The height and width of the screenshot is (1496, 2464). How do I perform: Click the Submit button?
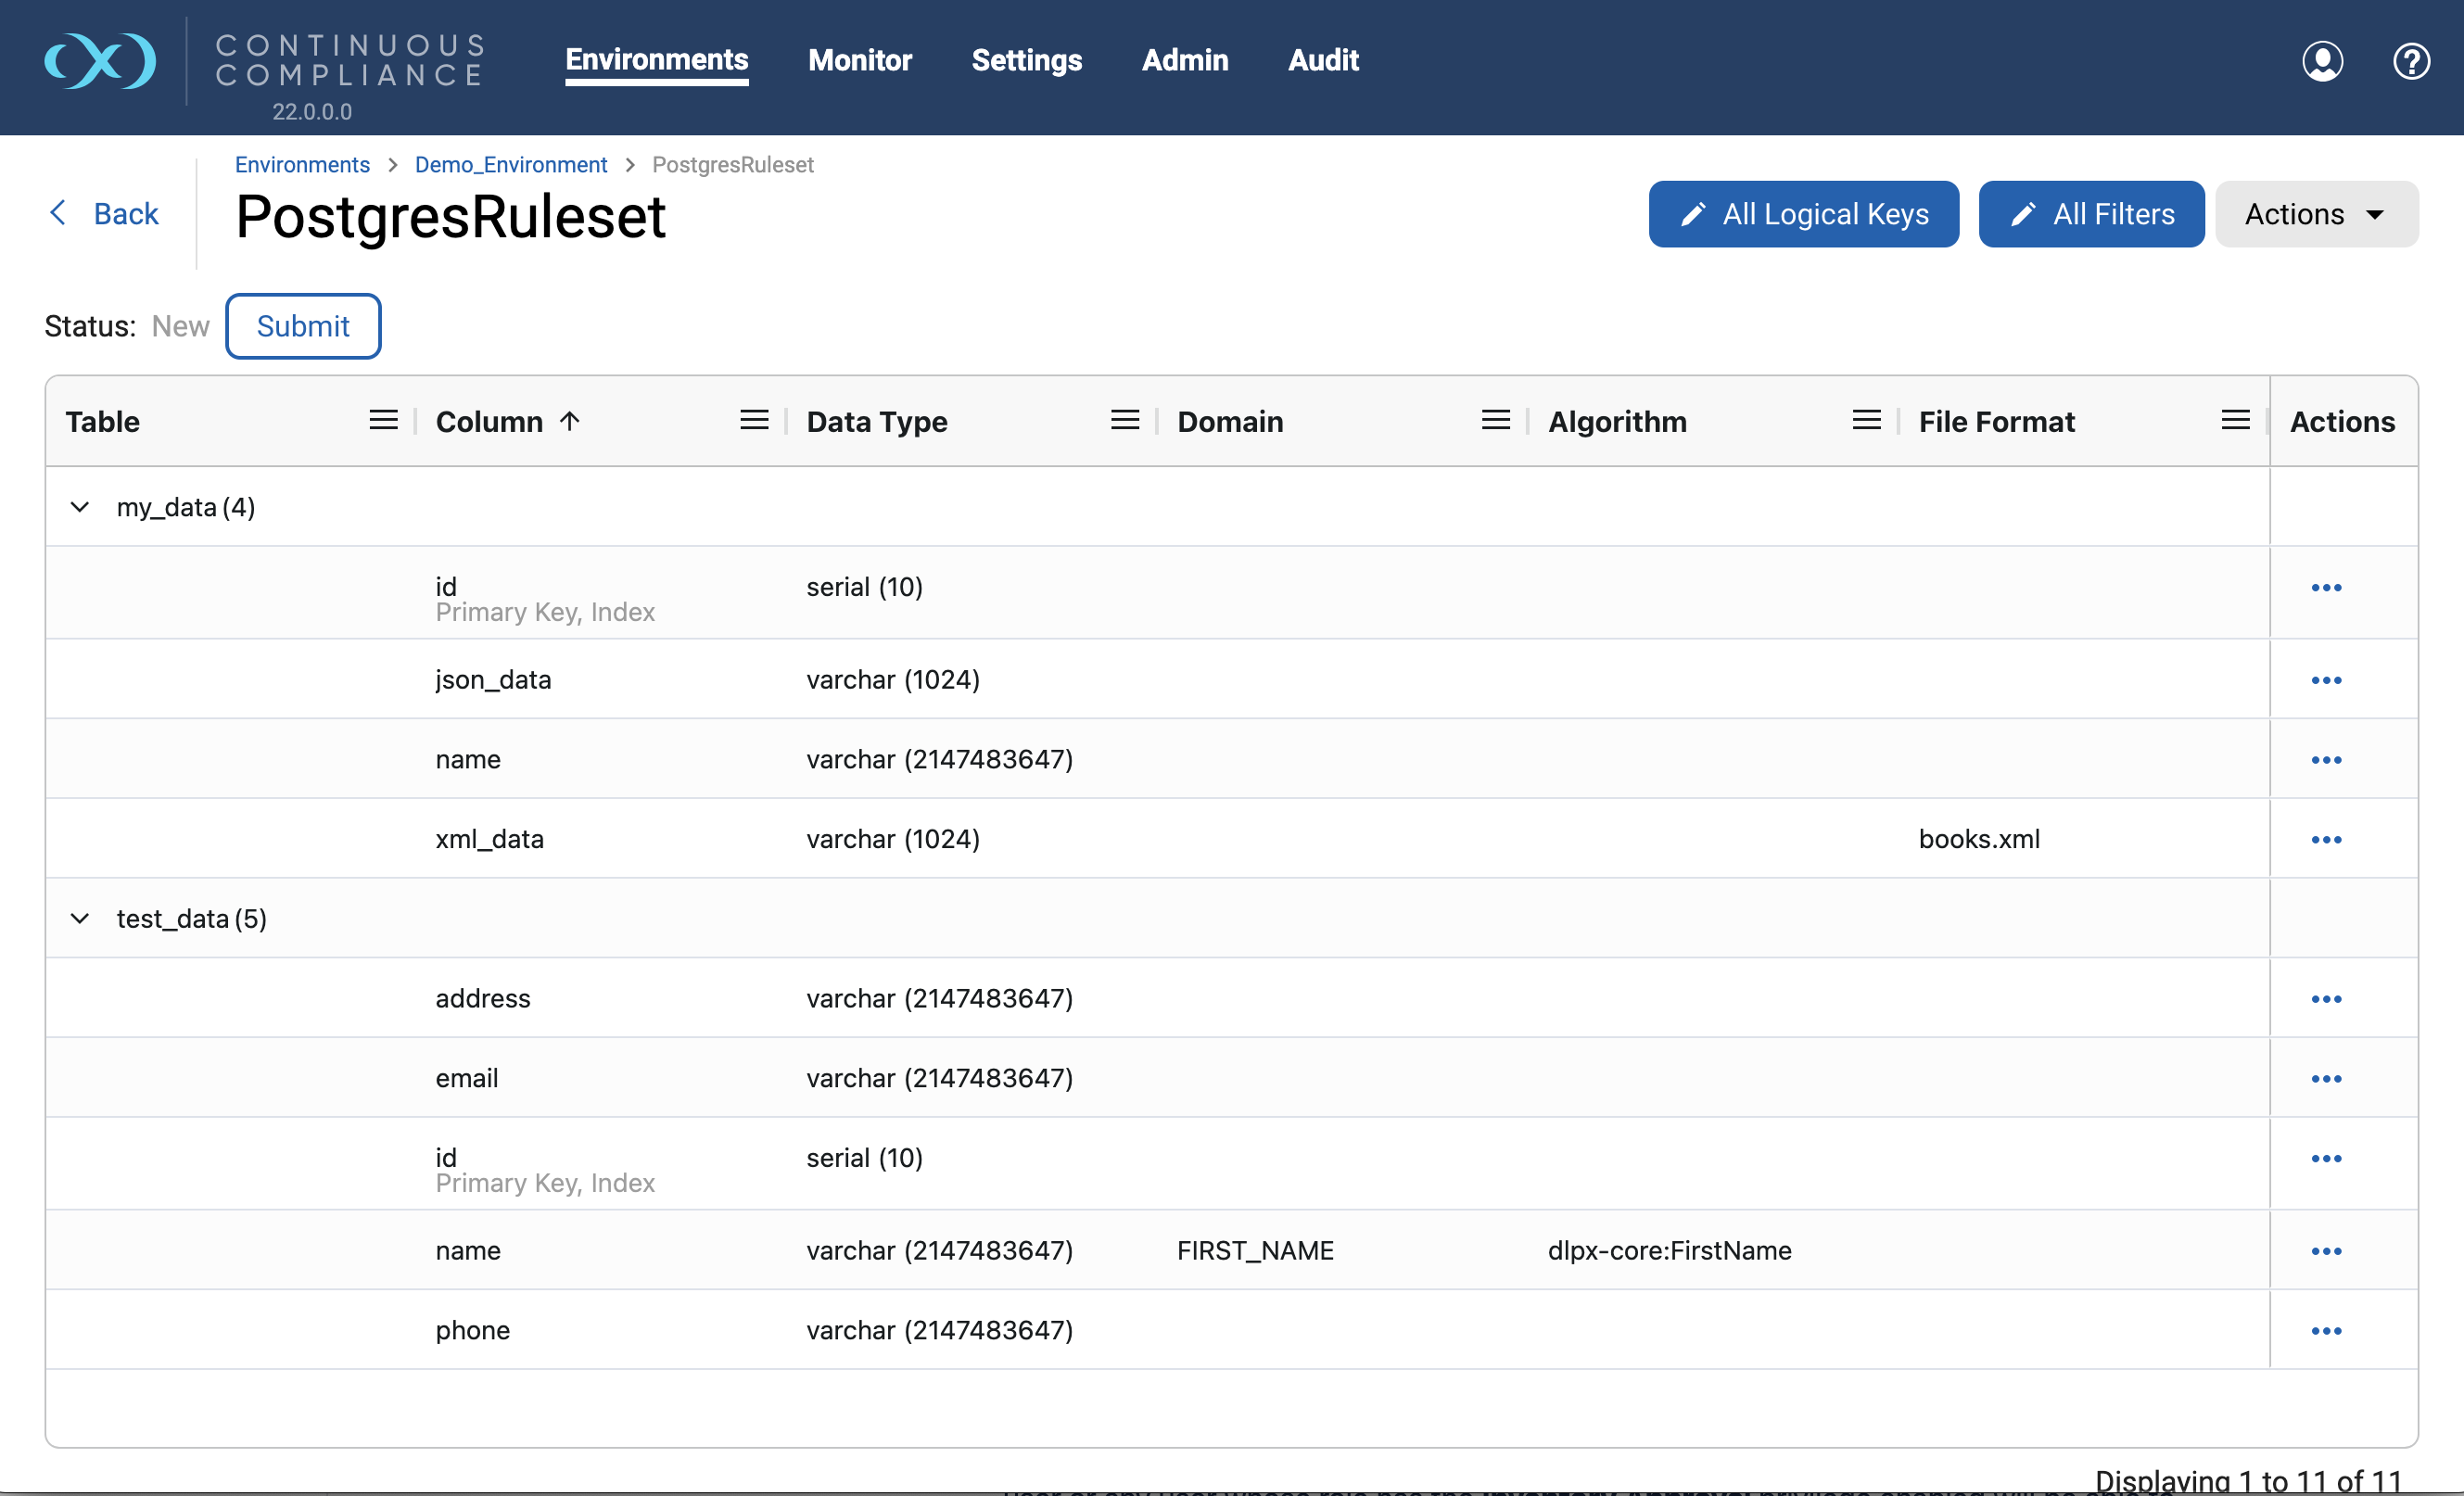[x=303, y=326]
